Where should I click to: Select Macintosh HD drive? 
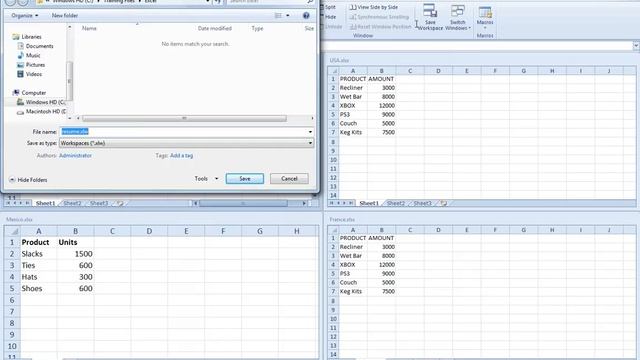pyautogui.click(x=42, y=111)
